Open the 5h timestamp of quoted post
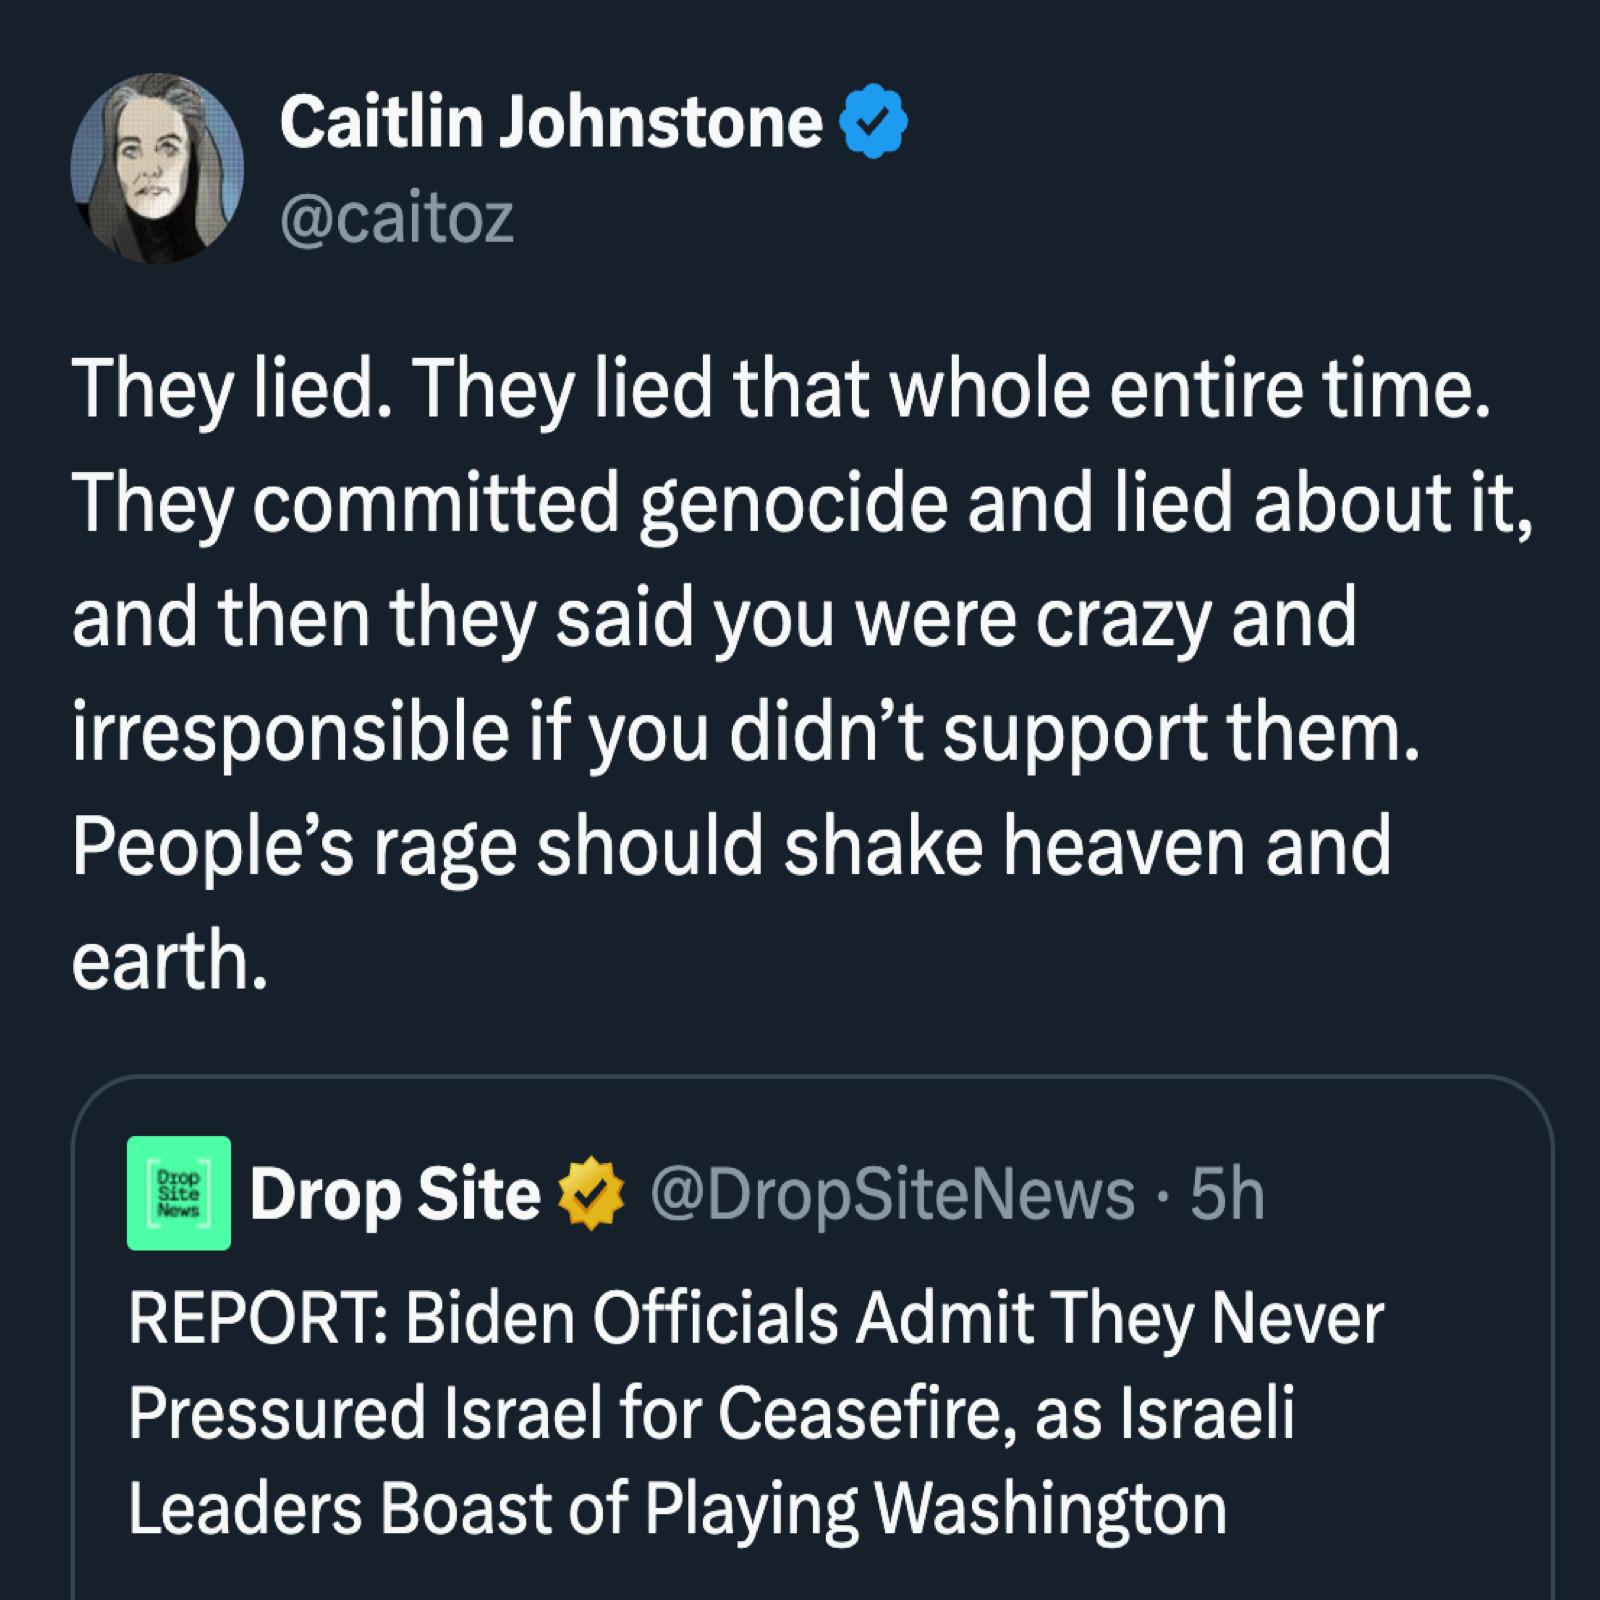The height and width of the screenshot is (1600, 1600). coord(1227,1194)
